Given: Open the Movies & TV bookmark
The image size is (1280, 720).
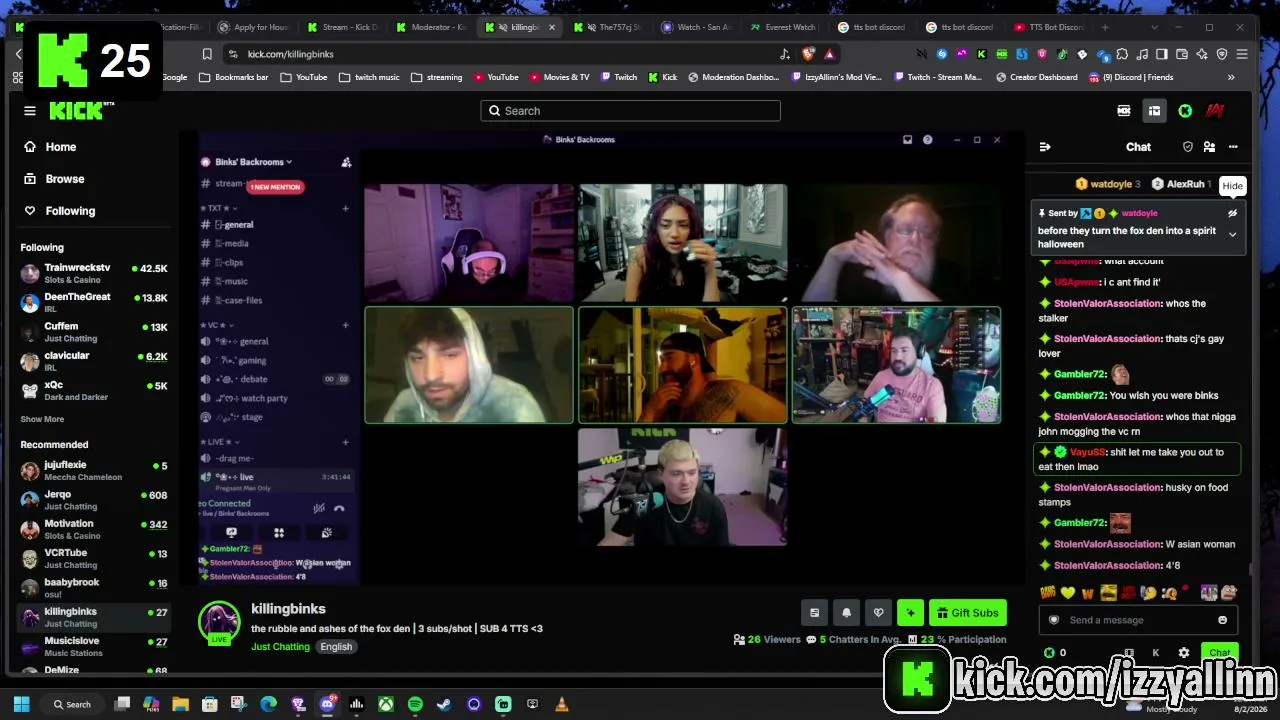Looking at the screenshot, I should [559, 77].
